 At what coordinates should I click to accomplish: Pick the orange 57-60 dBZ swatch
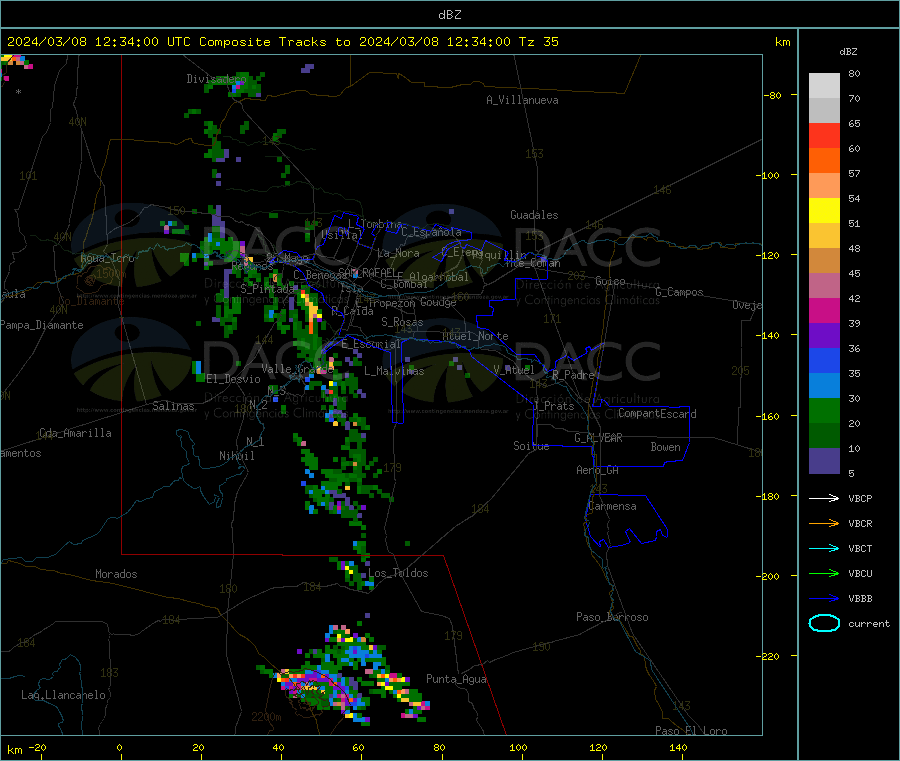(824, 161)
